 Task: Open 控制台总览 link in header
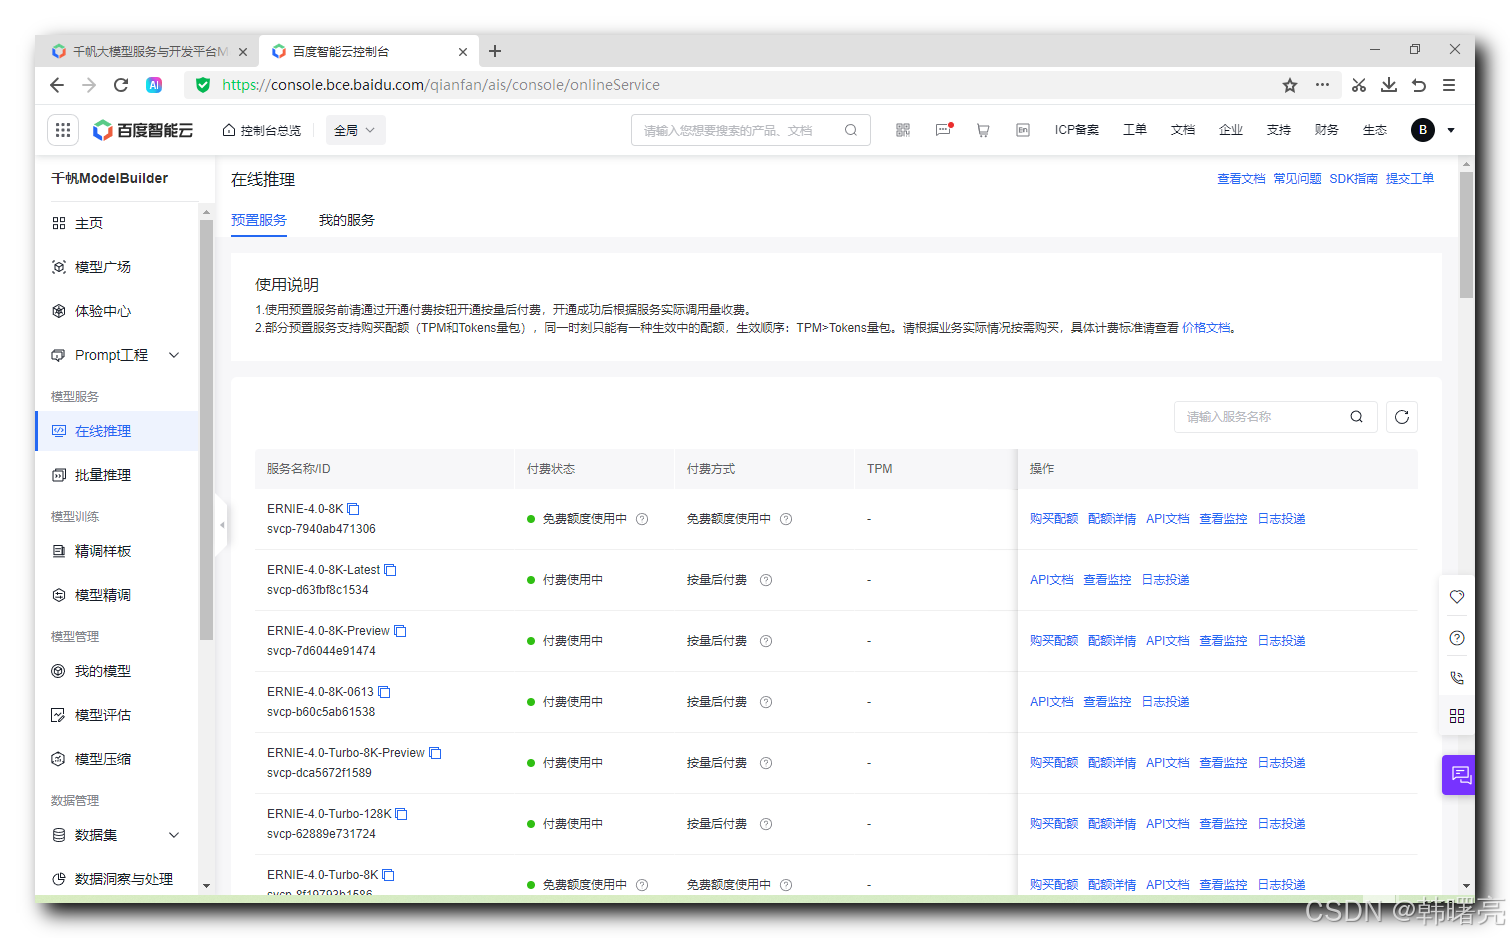(262, 130)
